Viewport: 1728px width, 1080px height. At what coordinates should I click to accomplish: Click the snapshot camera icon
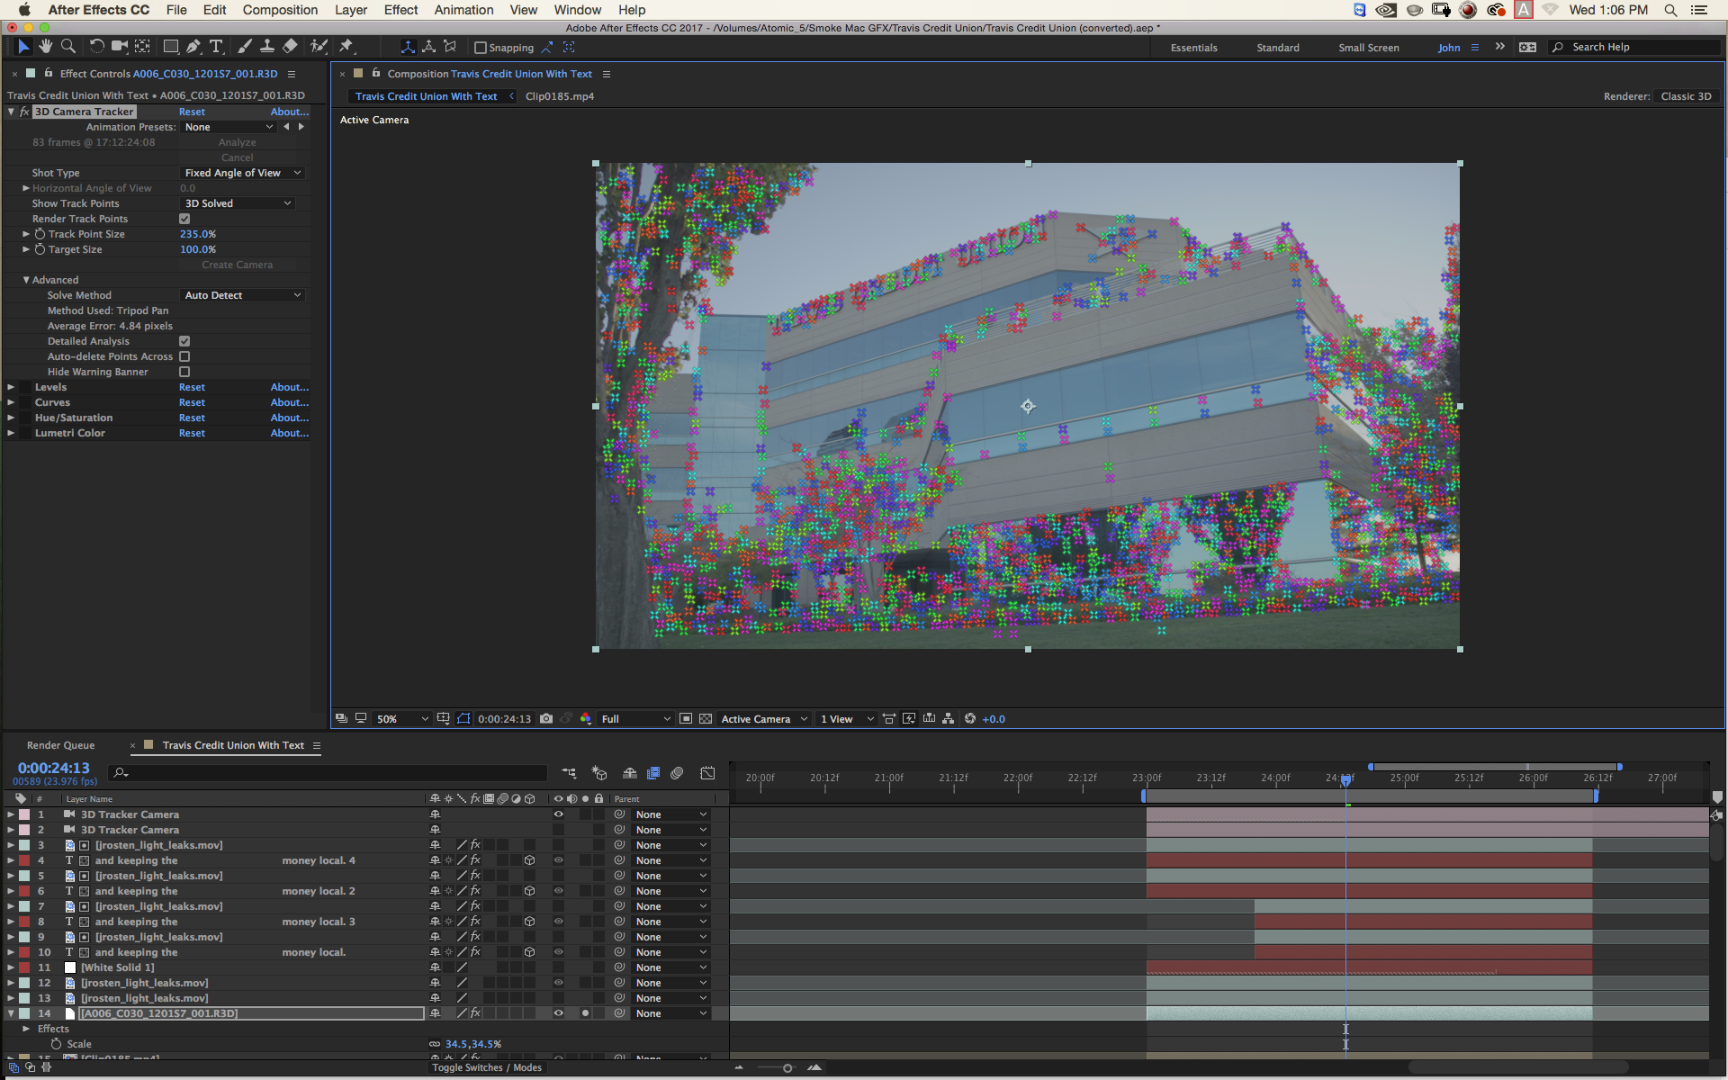pyautogui.click(x=546, y=719)
